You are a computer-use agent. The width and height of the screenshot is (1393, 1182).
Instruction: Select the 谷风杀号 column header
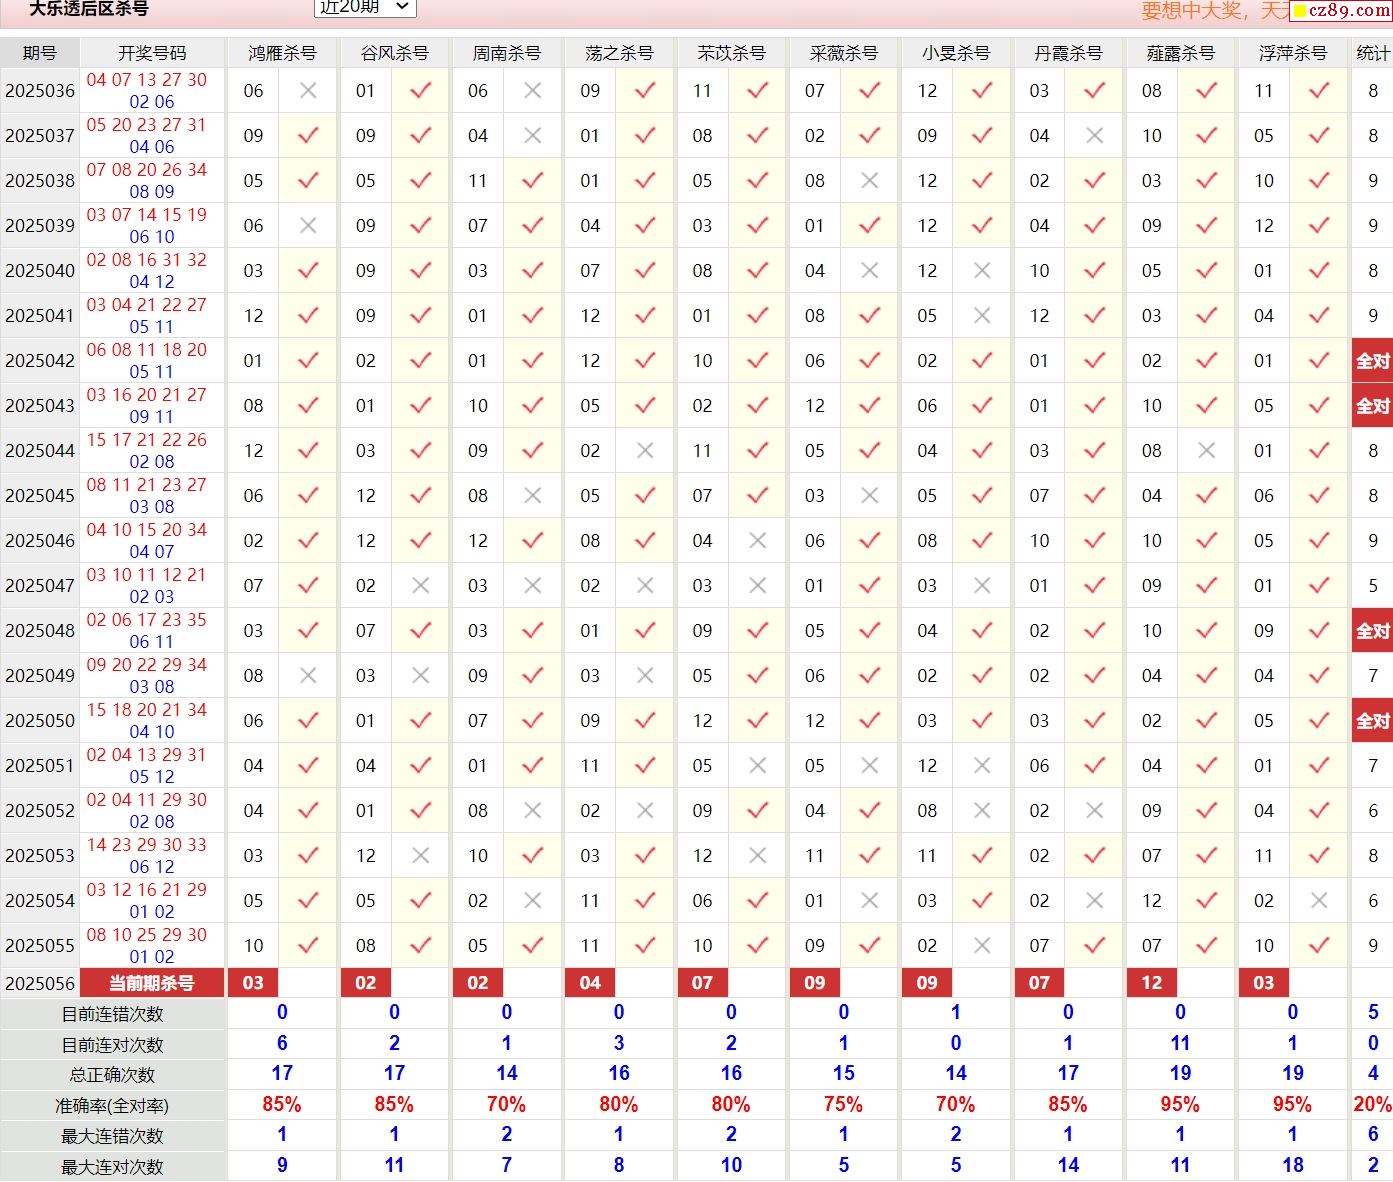coord(394,53)
